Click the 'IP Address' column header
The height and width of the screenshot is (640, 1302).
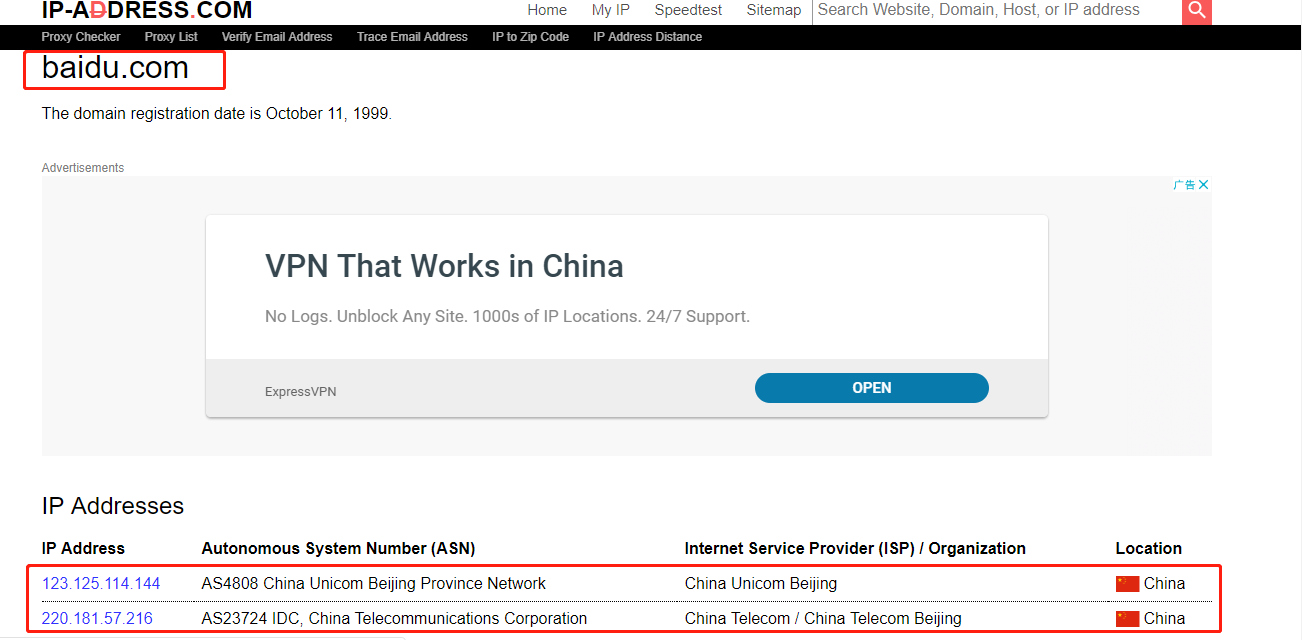(x=83, y=549)
